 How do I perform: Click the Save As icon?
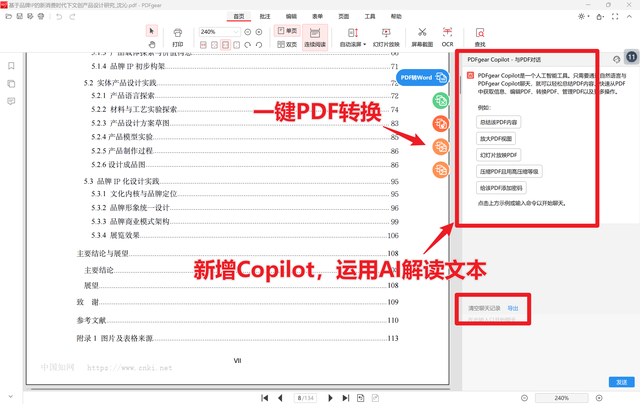pos(30,16)
